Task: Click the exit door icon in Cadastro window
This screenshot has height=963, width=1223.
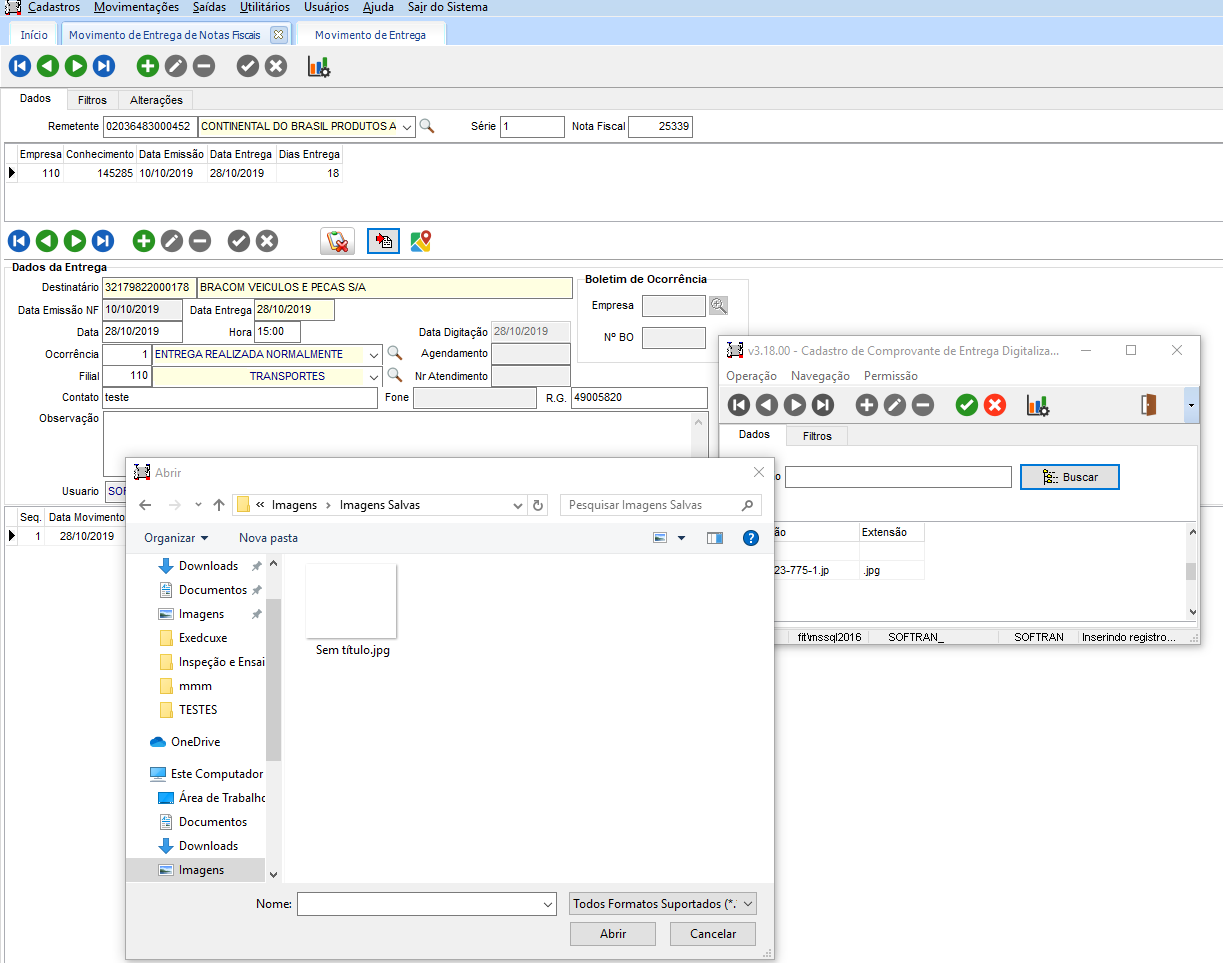Action: click(x=1148, y=405)
